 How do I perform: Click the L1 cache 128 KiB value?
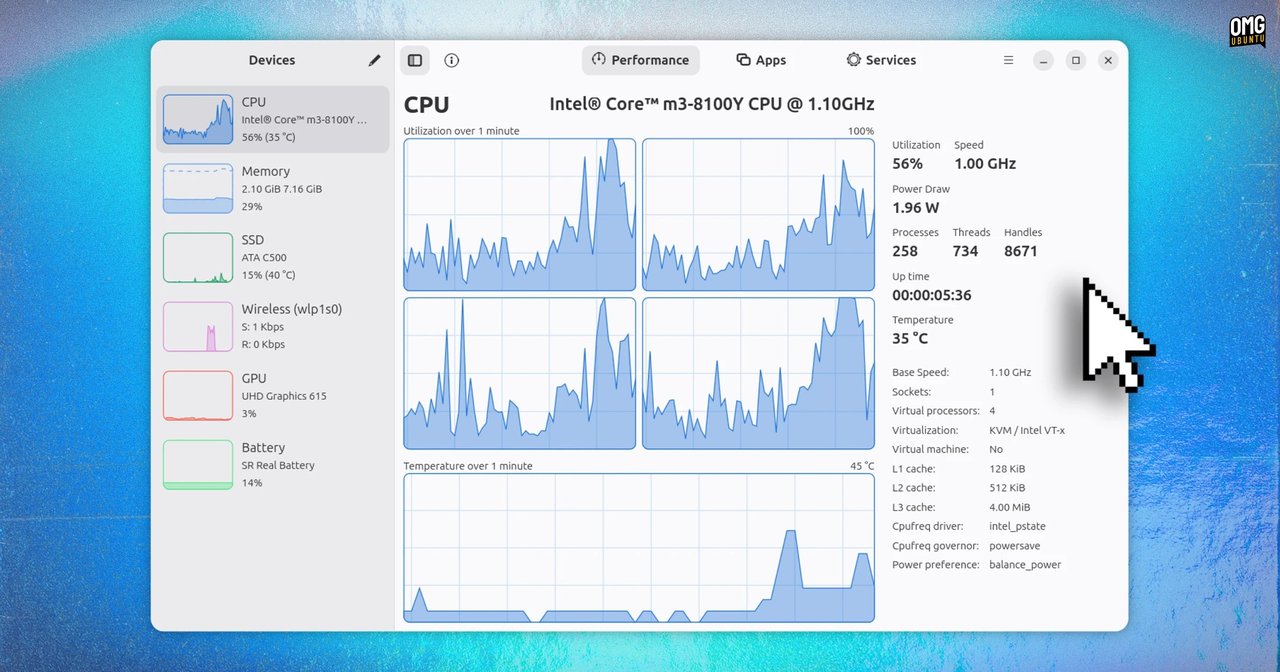(1007, 469)
